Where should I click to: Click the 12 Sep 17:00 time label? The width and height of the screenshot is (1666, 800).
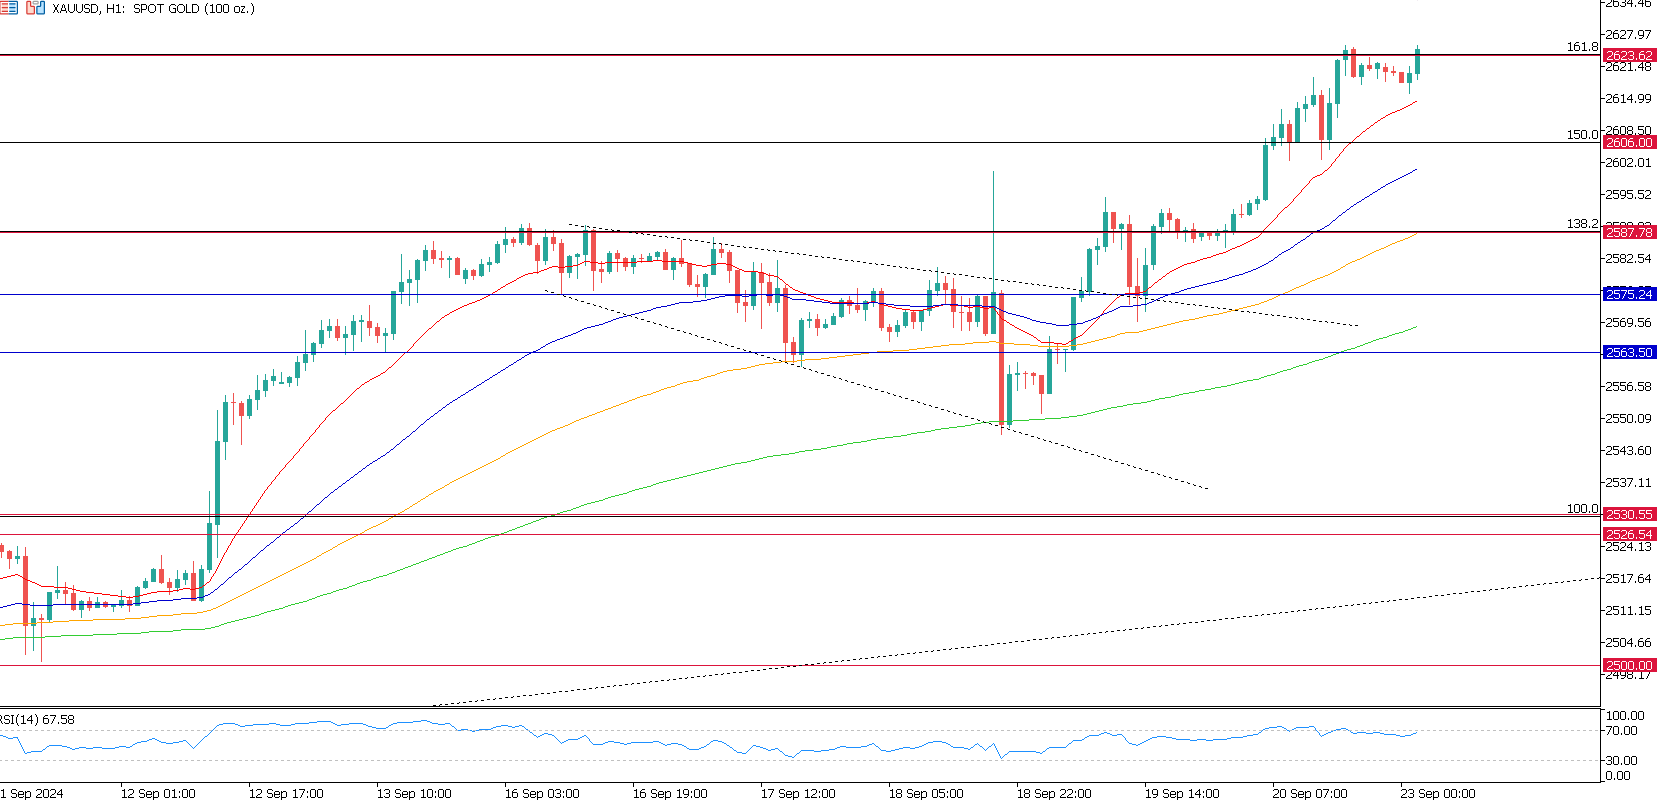click(286, 793)
